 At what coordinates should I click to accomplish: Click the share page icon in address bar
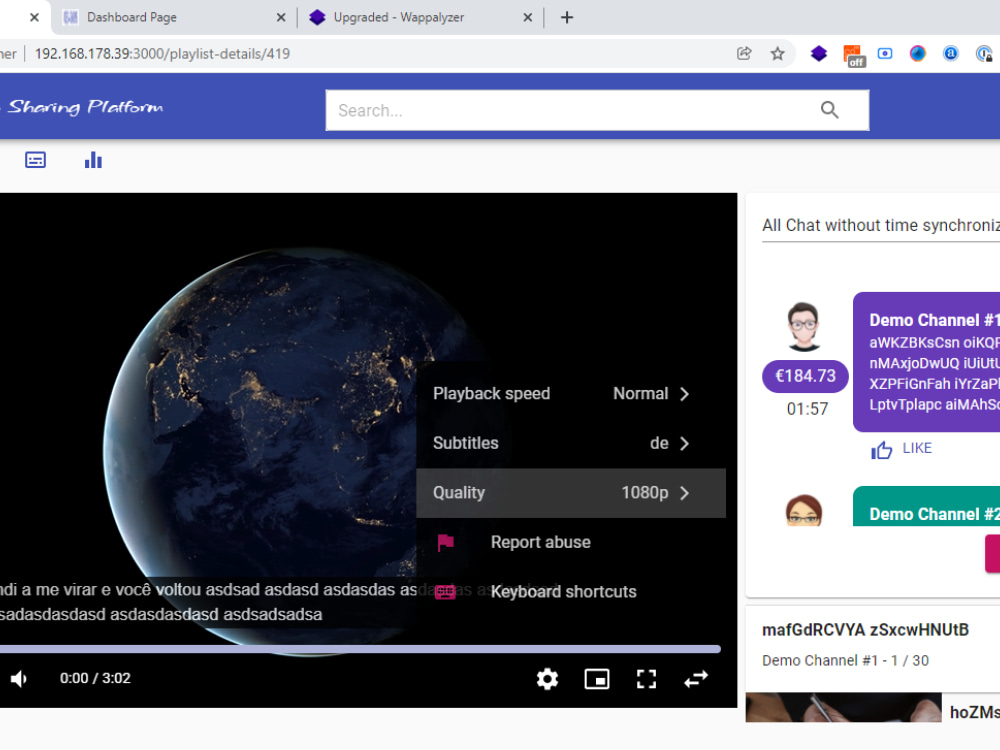coord(744,54)
